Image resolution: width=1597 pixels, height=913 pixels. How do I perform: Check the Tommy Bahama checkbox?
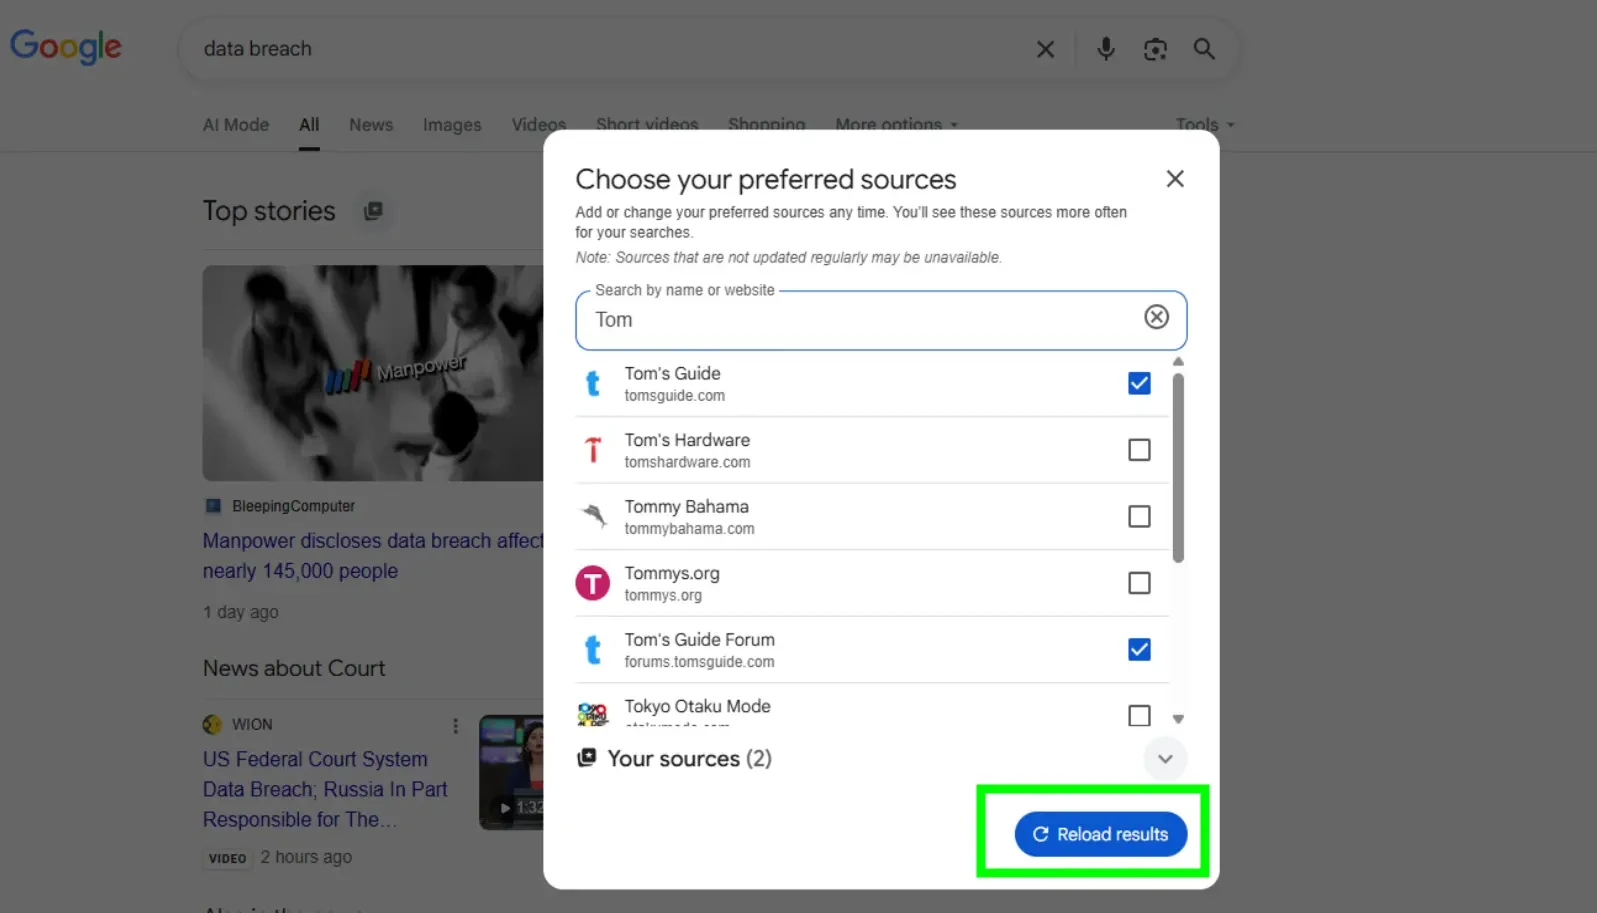pyautogui.click(x=1139, y=516)
